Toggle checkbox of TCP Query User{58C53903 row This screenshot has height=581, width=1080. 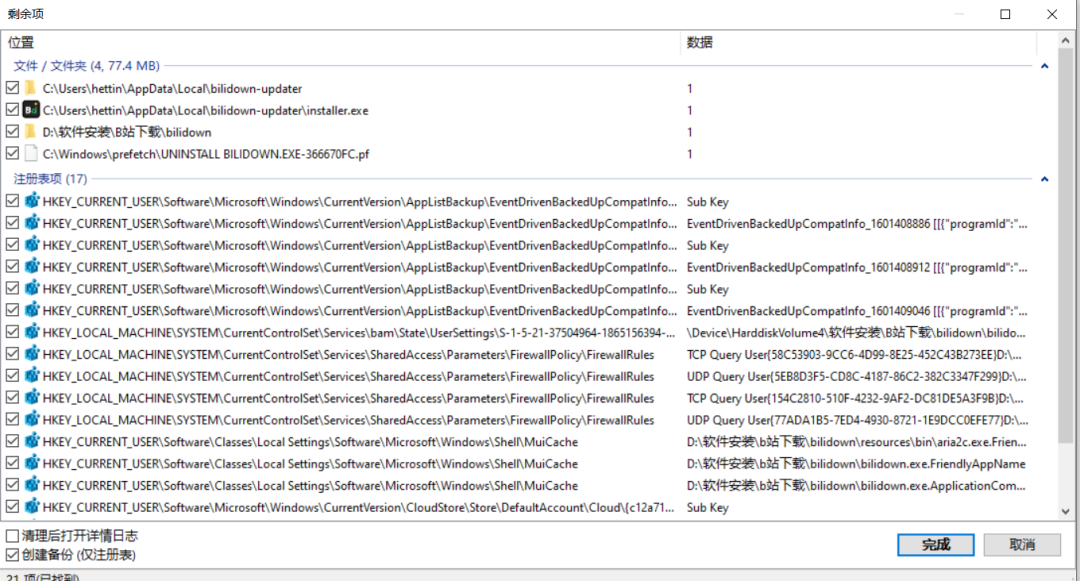pos(12,354)
